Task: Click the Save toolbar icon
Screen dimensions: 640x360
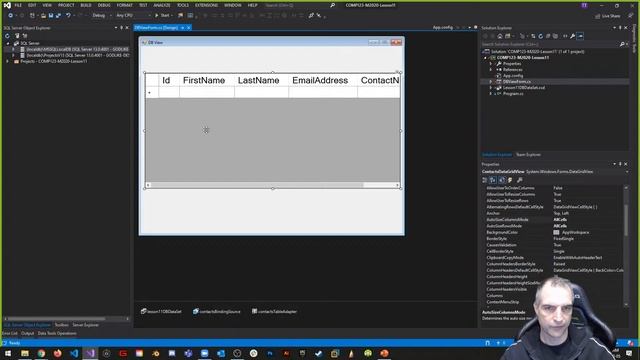Action: coord(51,16)
